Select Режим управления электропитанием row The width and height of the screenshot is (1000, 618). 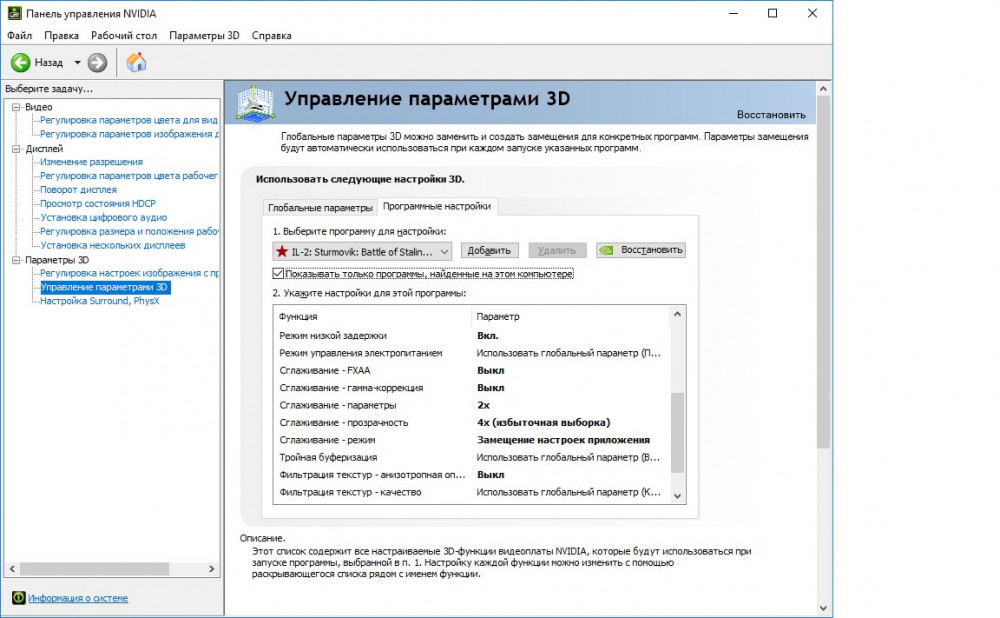471,353
